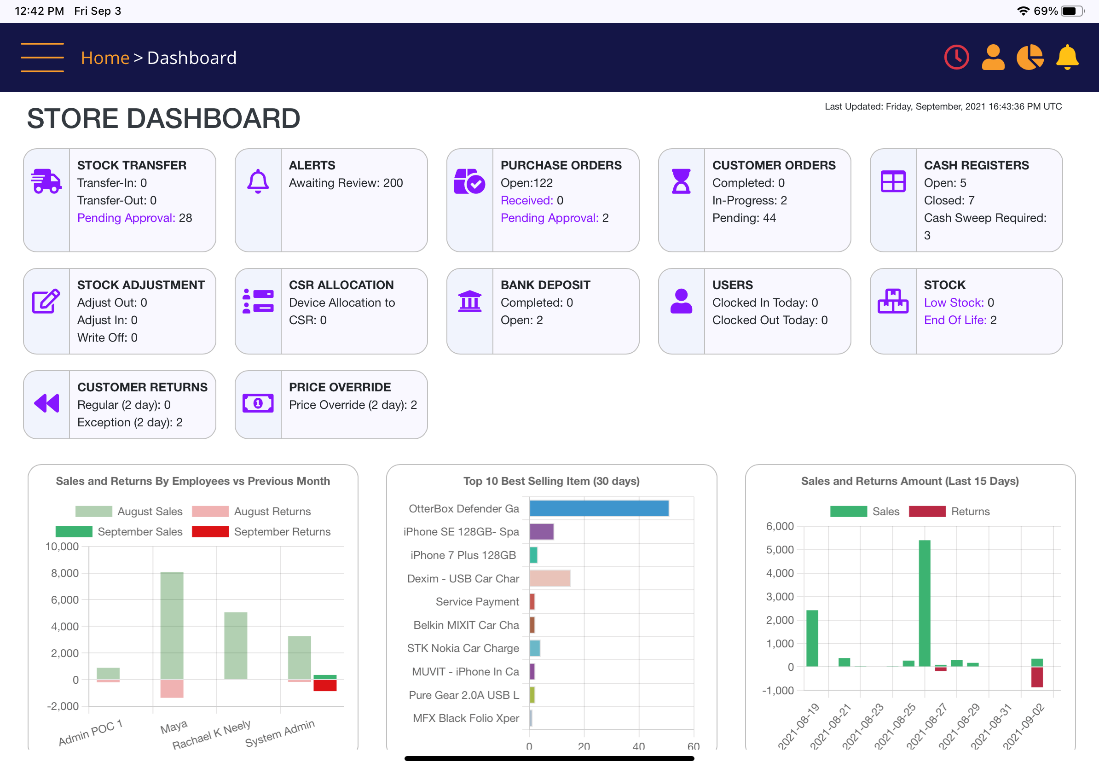Toggle green Sales legend in 15-day chart
This screenshot has width=1099, height=768.
pos(848,512)
